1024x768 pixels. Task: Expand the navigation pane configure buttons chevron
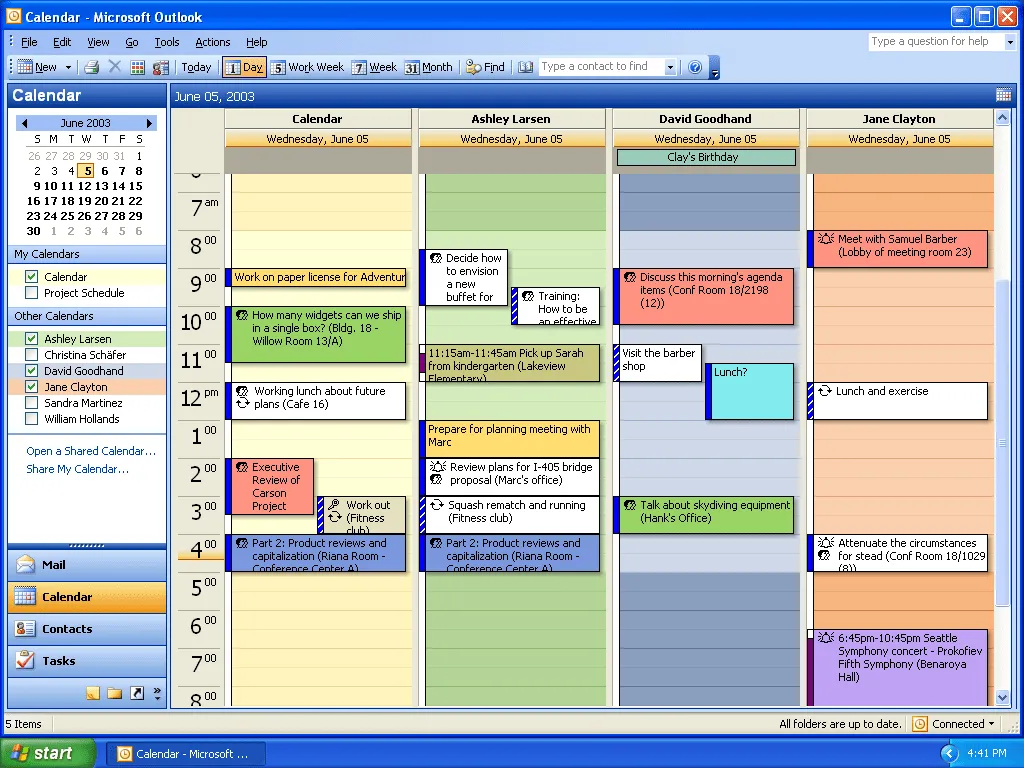(x=157, y=693)
